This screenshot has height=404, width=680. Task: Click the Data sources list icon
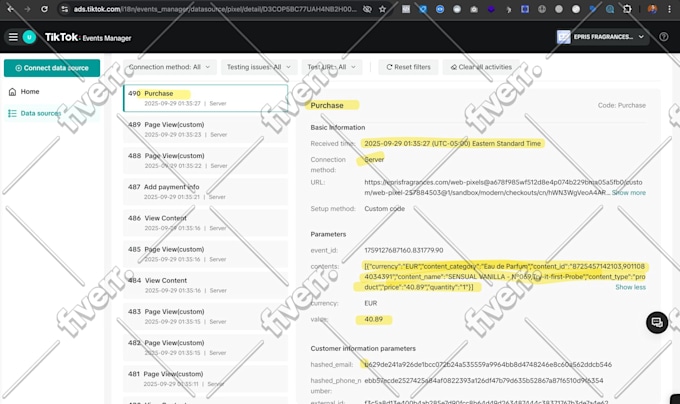(12, 113)
